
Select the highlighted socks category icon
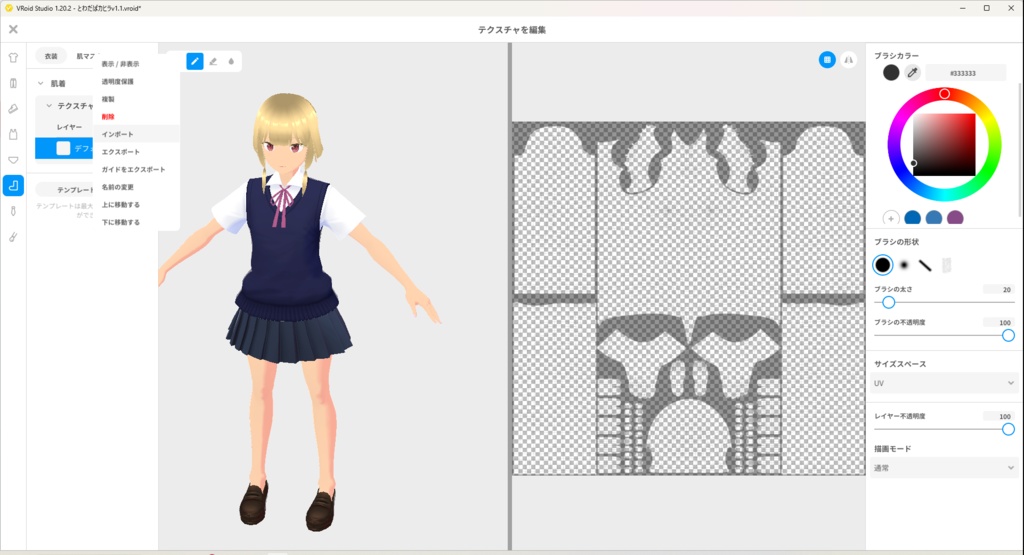click(x=13, y=185)
